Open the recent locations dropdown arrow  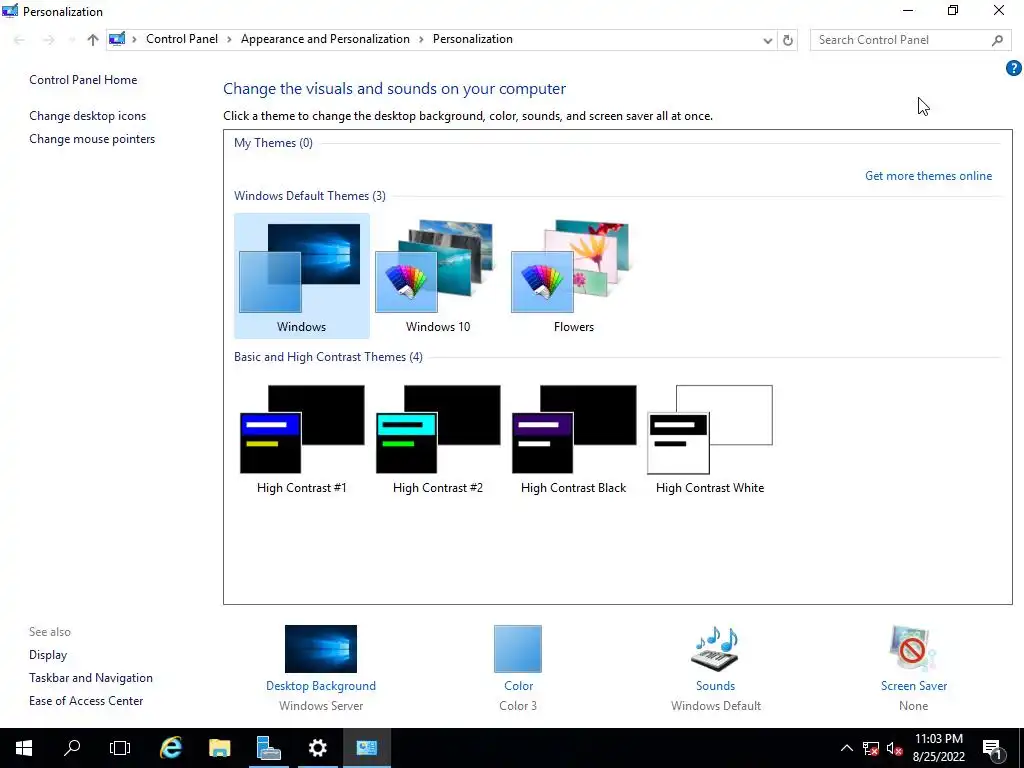pyautogui.click(x=71, y=40)
